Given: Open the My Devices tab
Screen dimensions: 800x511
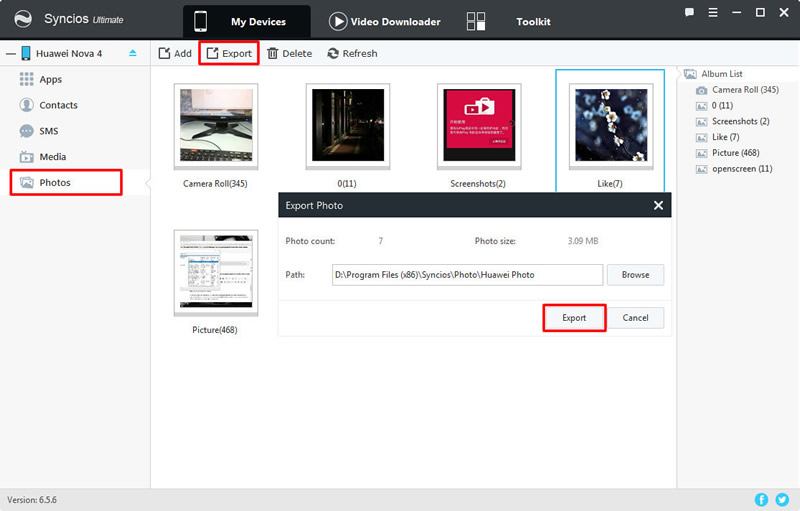Looking at the screenshot, I should [x=246, y=21].
